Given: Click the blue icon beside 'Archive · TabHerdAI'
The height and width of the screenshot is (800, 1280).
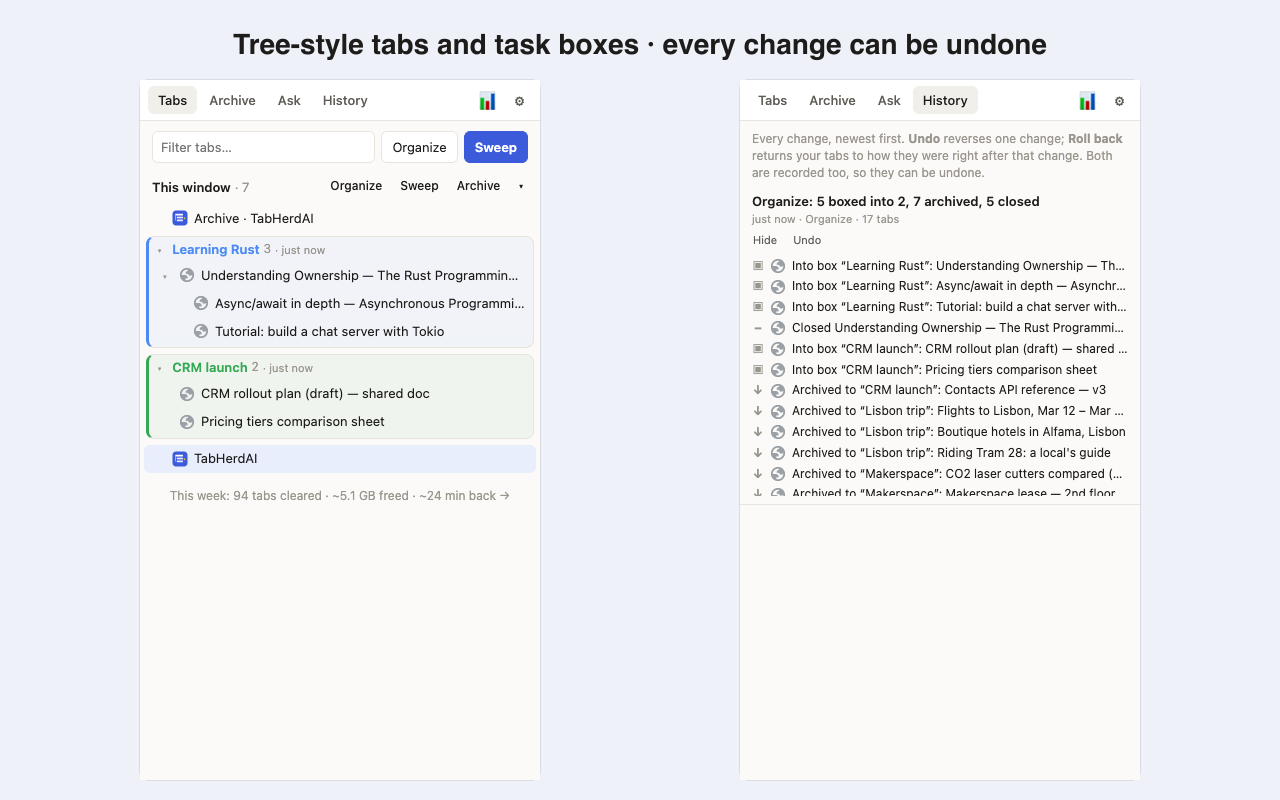Looking at the screenshot, I should [180, 218].
